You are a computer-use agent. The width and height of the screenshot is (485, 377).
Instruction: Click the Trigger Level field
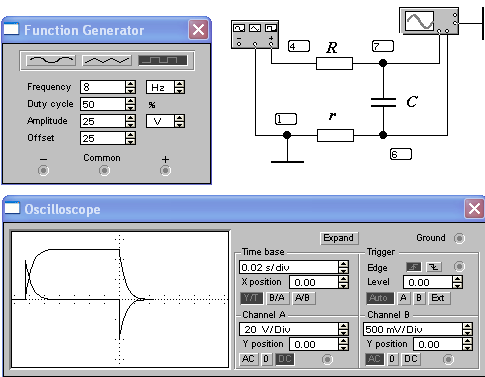click(x=428, y=282)
